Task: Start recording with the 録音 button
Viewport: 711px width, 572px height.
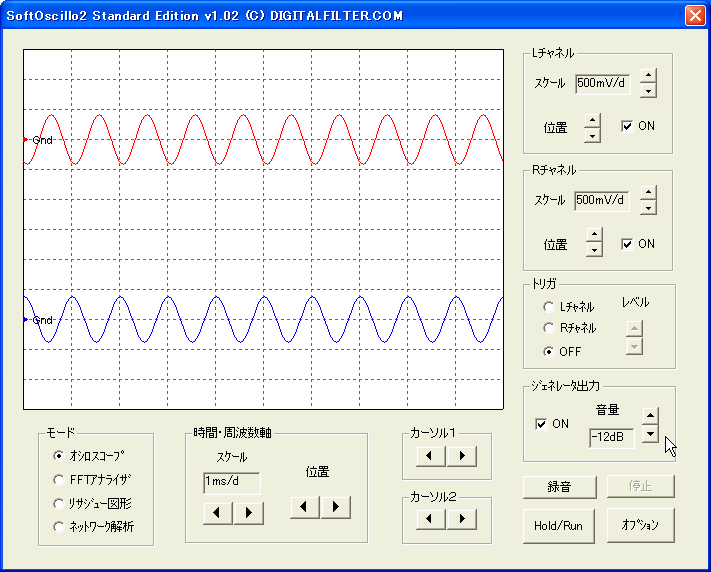Action: click(x=560, y=487)
